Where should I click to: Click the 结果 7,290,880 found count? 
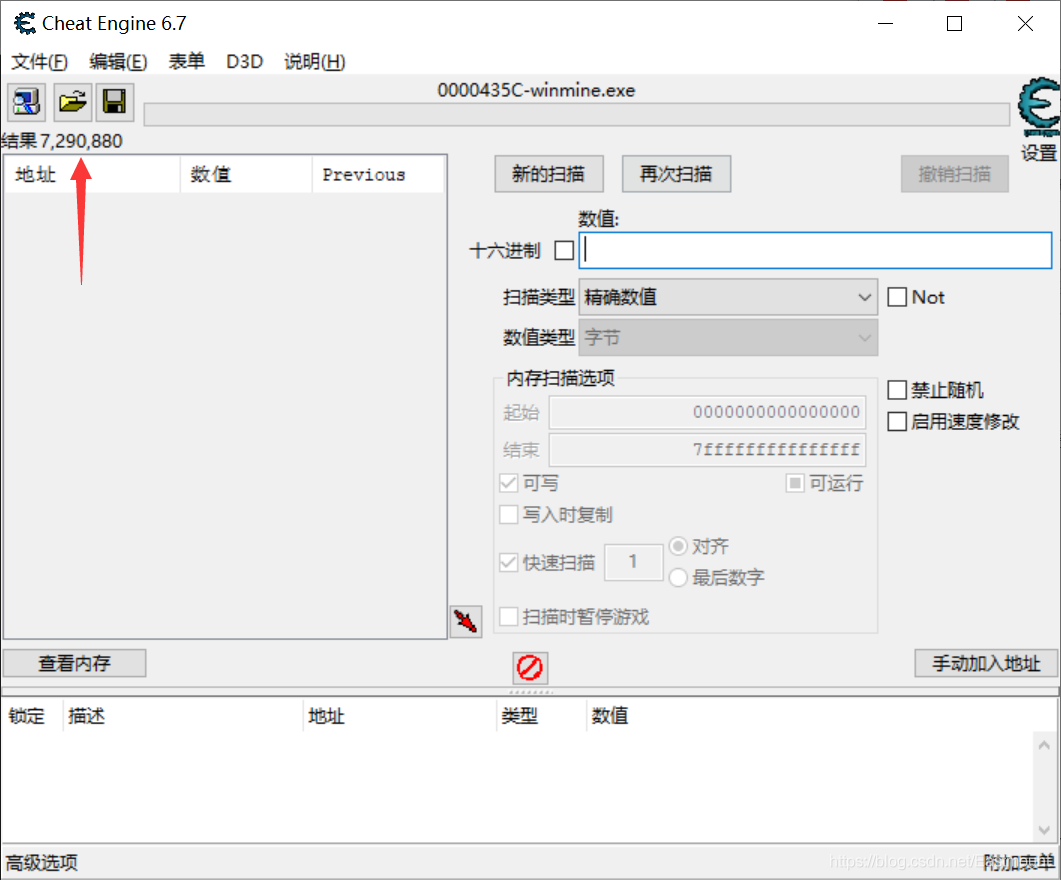coord(62,141)
